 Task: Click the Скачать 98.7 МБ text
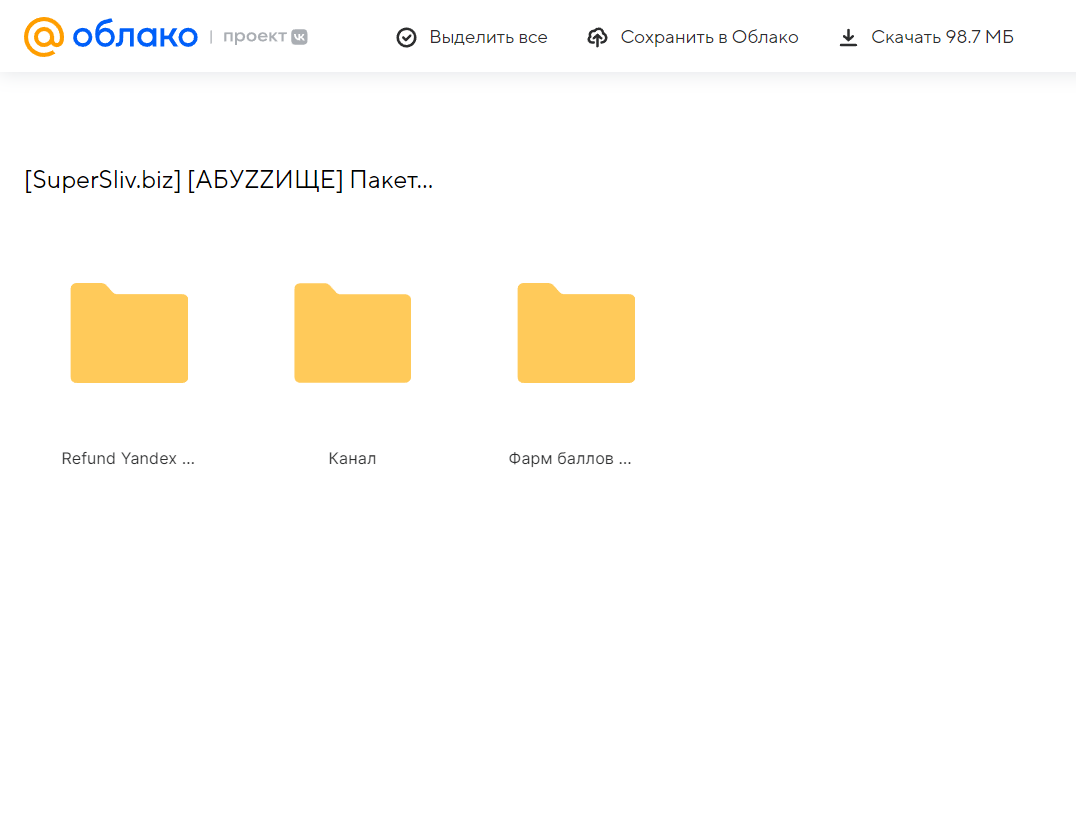click(942, 37)
